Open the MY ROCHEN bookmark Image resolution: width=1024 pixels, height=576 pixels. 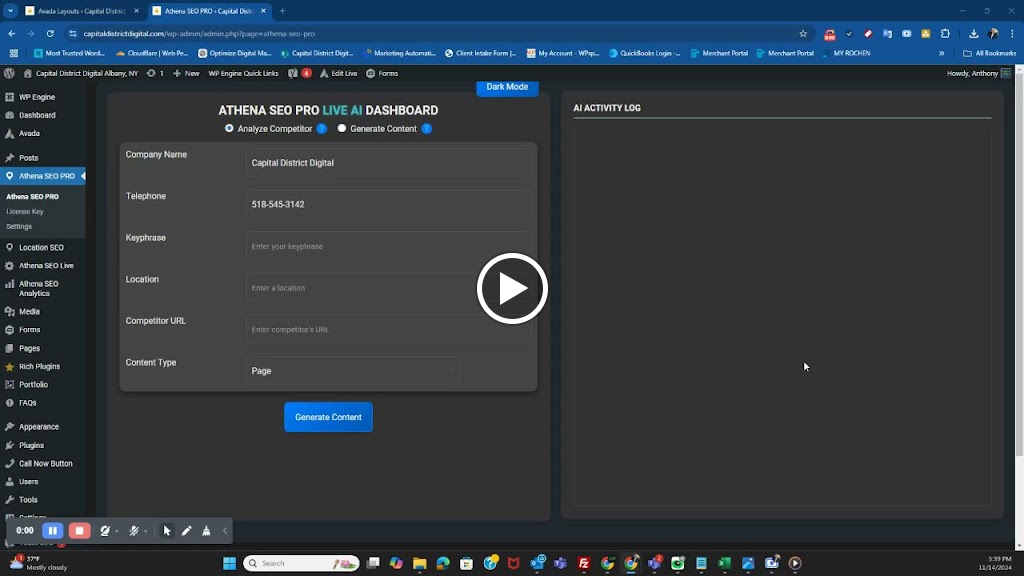[x=846, y=53]
